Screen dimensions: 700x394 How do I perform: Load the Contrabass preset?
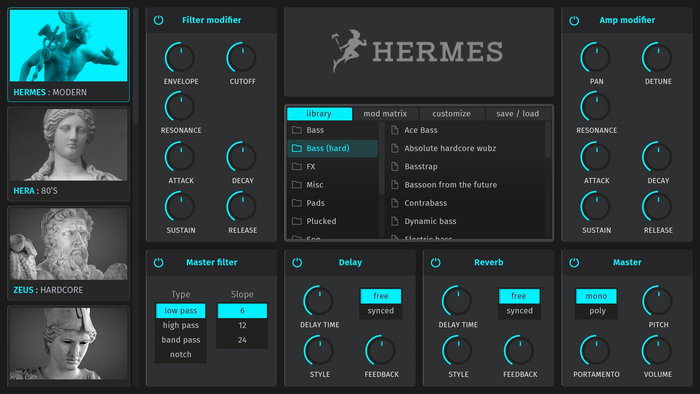(466, 203)
